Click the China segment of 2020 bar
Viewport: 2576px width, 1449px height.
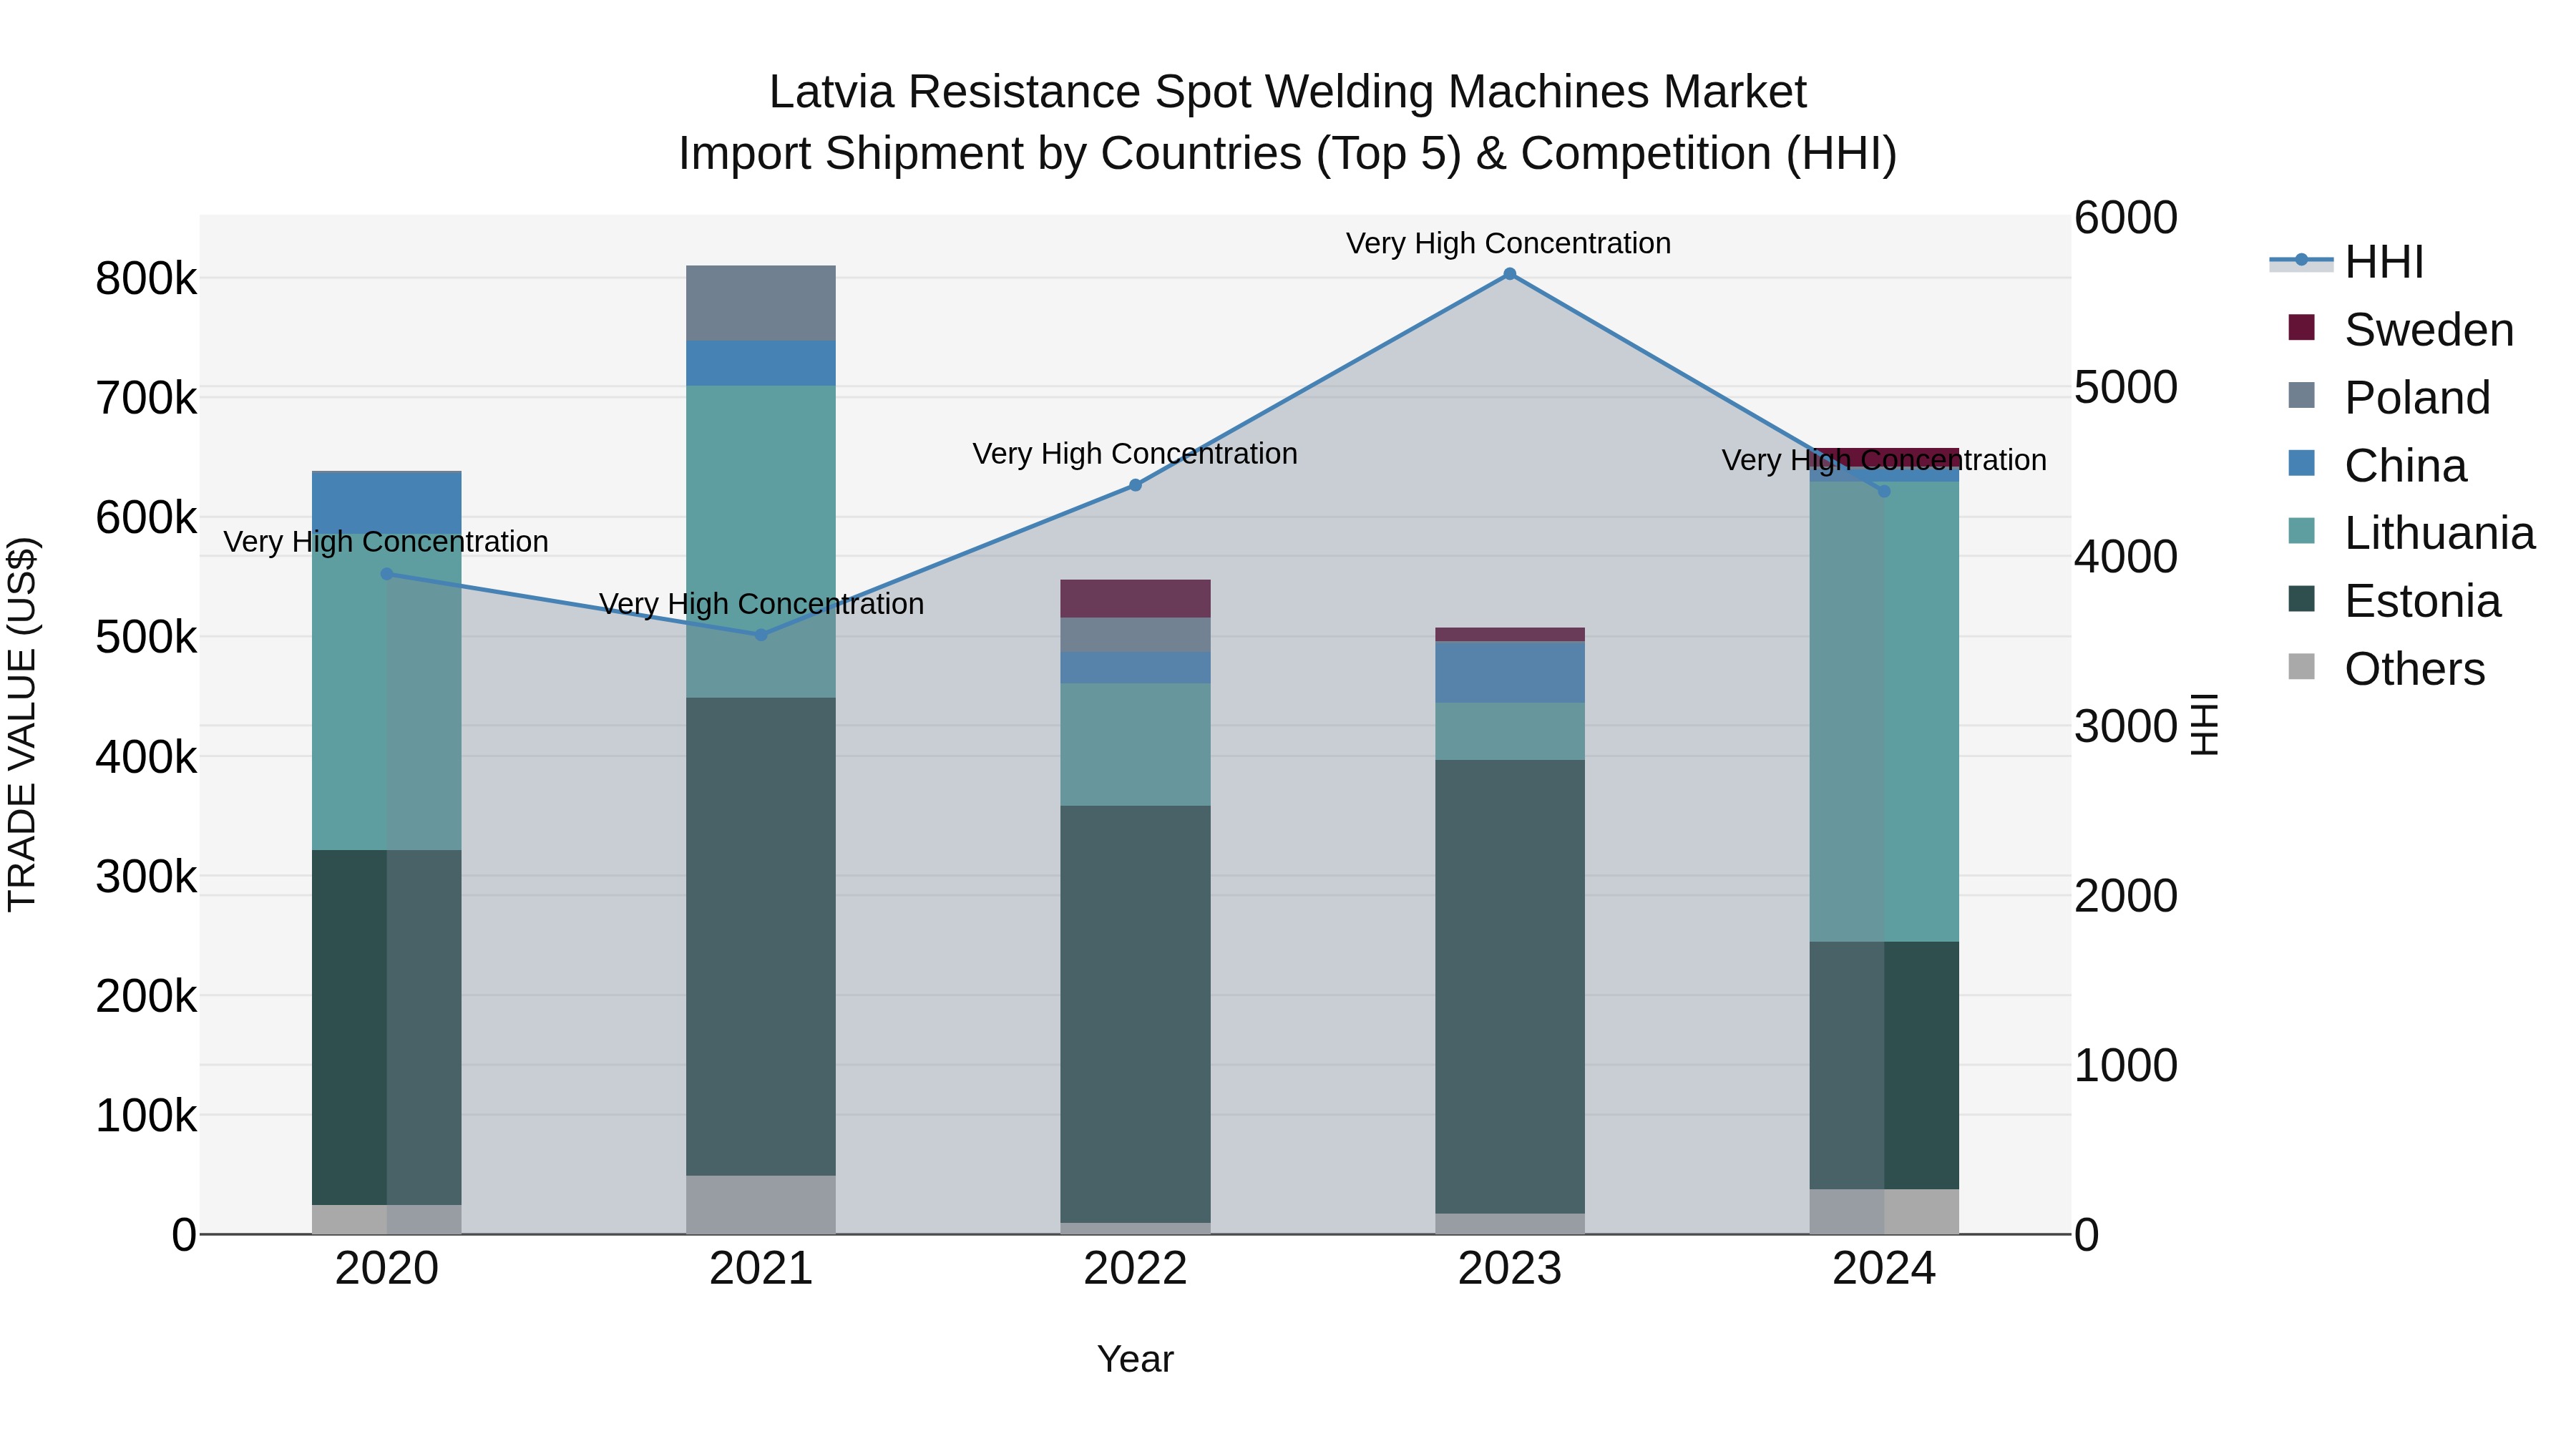click(x=387, y=502)
